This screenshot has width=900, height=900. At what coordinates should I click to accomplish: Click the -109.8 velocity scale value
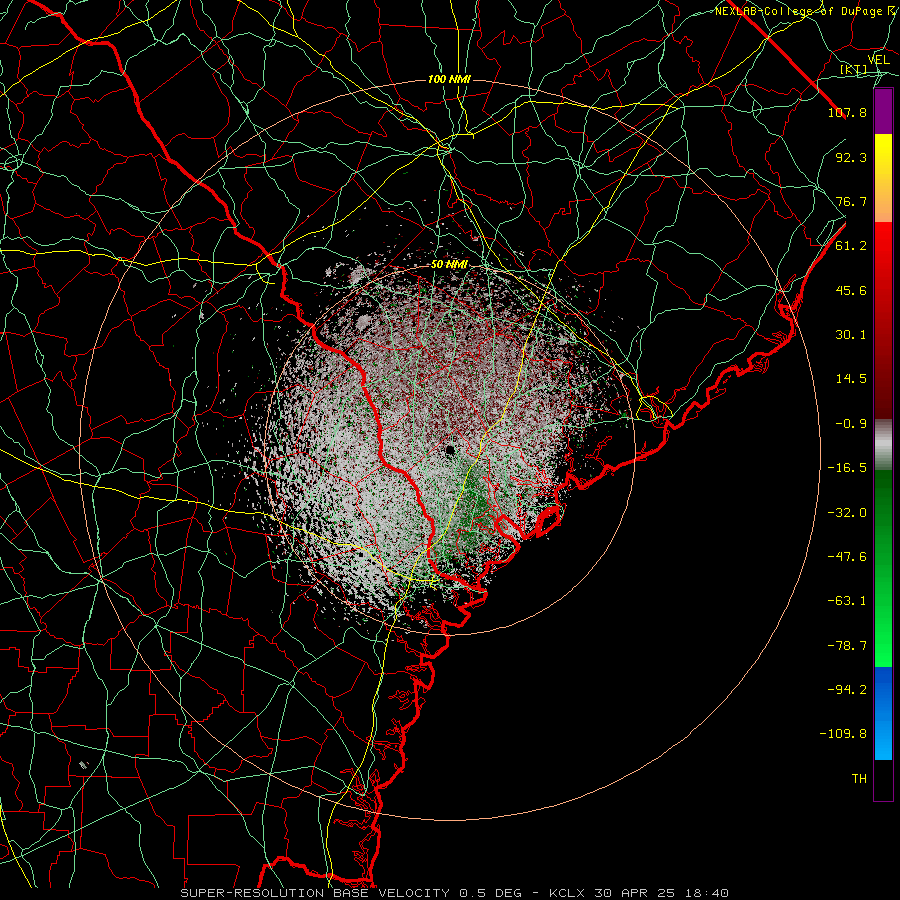843,734
